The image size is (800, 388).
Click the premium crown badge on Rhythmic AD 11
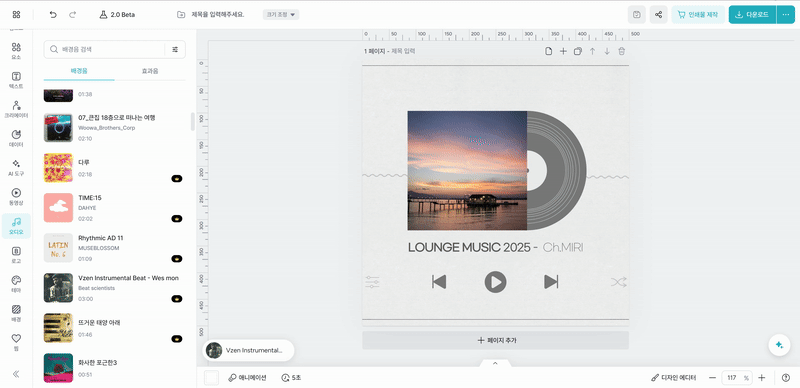click(x=177, y=259)
